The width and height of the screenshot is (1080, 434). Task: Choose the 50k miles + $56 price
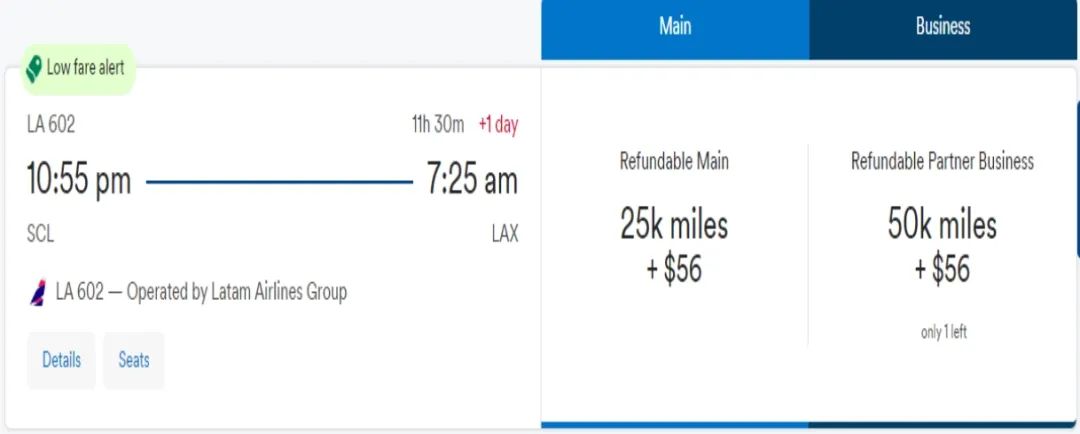tap(942, 246)
